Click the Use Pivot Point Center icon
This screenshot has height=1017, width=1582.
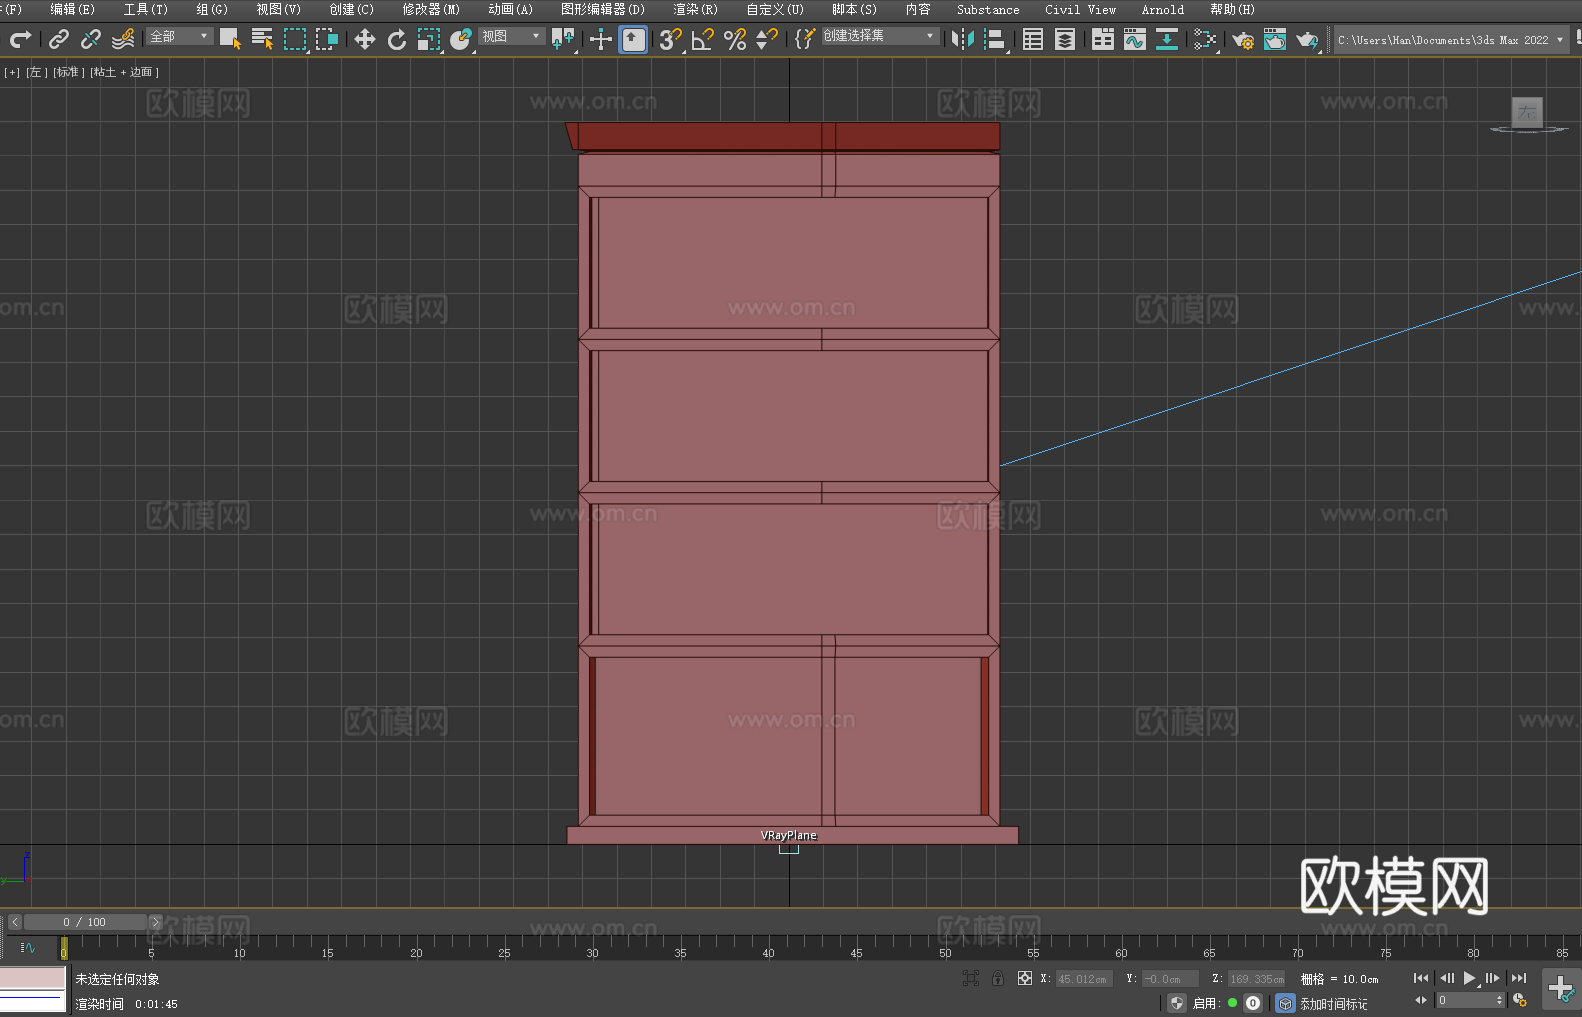(x=563, y=39)
